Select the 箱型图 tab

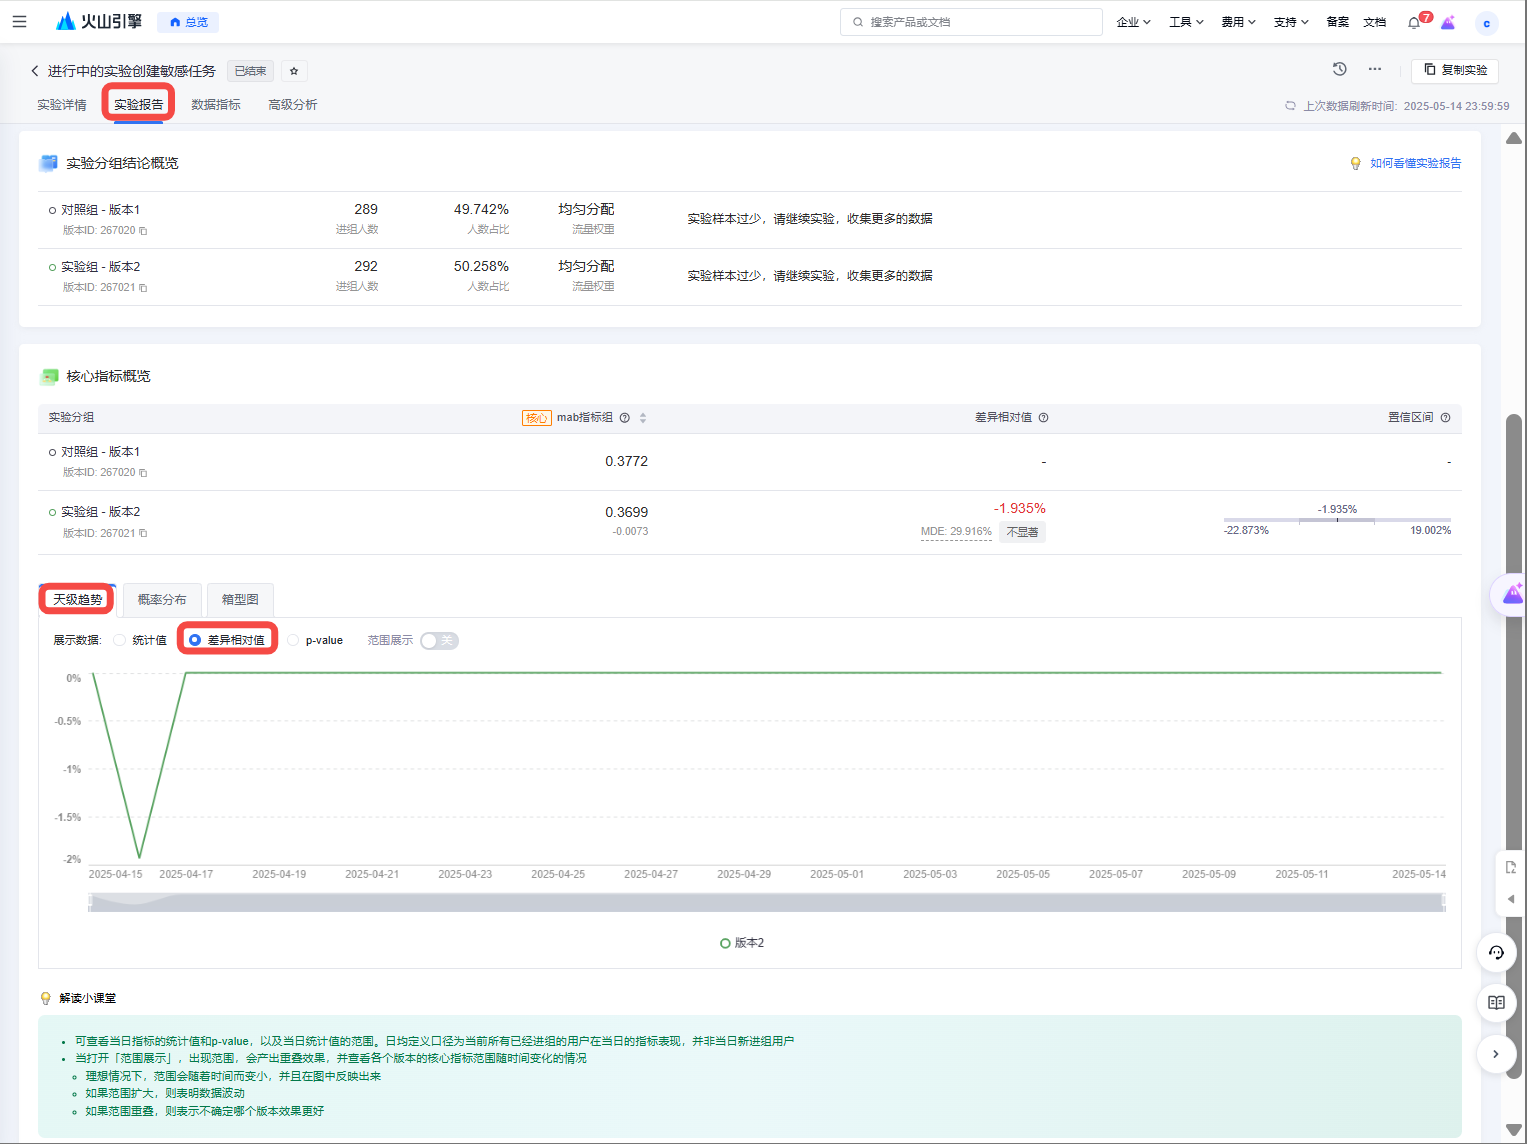[240, 600]
